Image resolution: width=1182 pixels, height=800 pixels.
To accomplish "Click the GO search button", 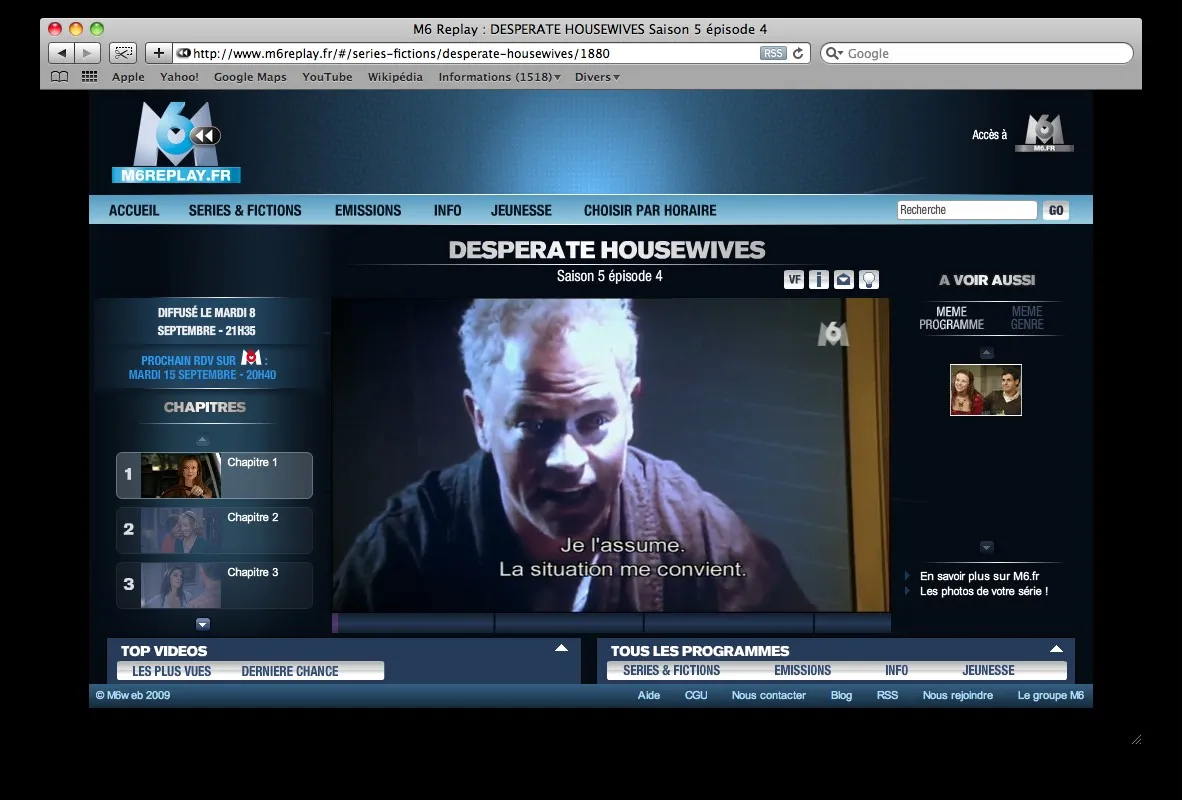I will tap(1056, 210).
